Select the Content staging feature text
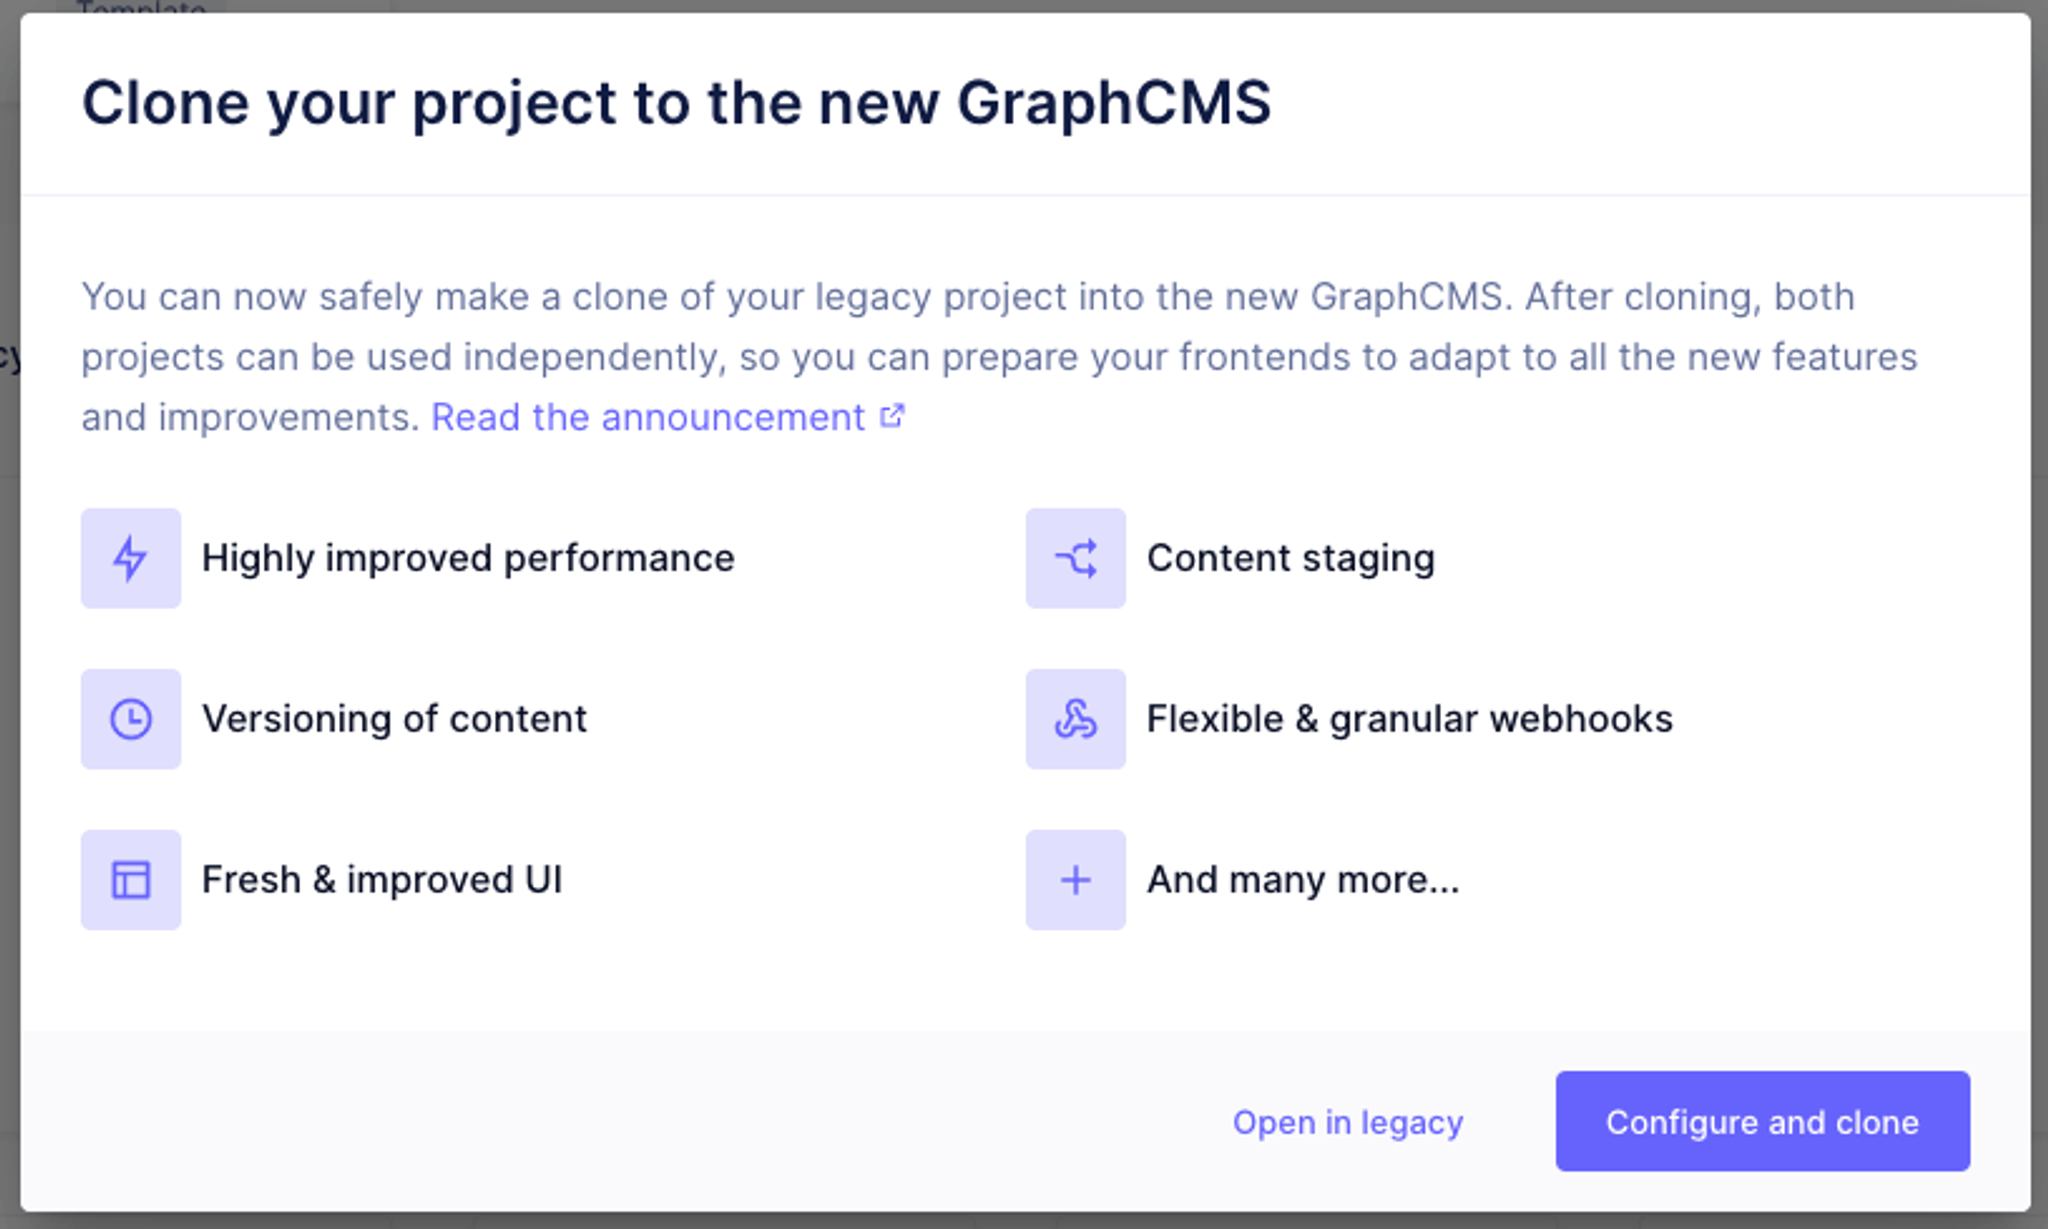 point(1290,558)
